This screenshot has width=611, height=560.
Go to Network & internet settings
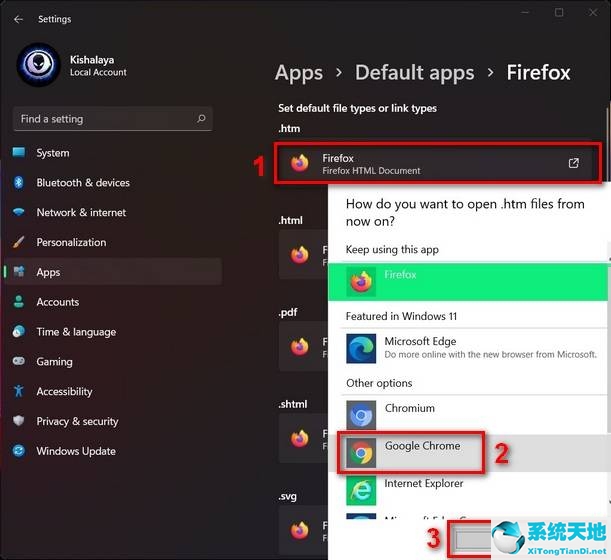pyautogui.click(x=81, y=212)
